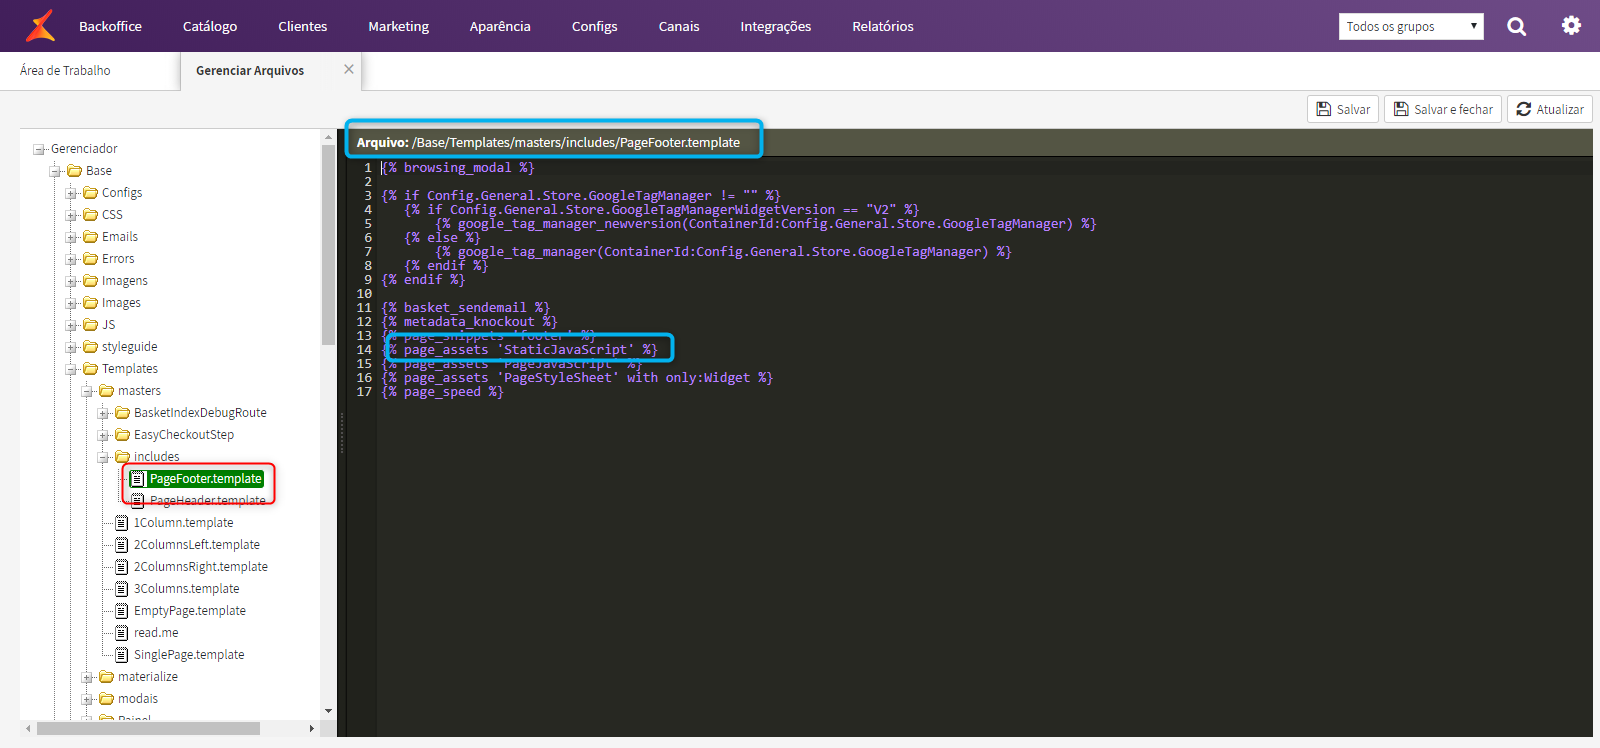Click the CSS folder icon

pos(90,215)
